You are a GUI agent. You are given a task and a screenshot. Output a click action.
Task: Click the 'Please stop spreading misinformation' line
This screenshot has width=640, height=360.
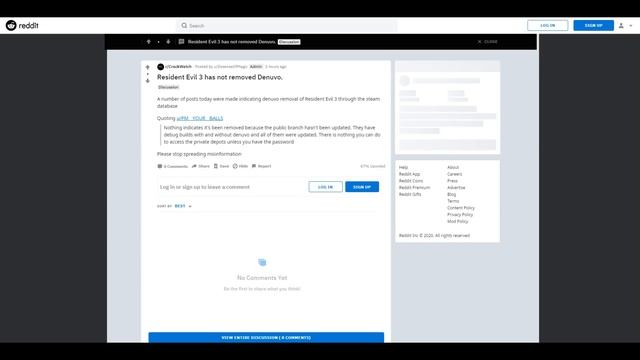point(199,154)
